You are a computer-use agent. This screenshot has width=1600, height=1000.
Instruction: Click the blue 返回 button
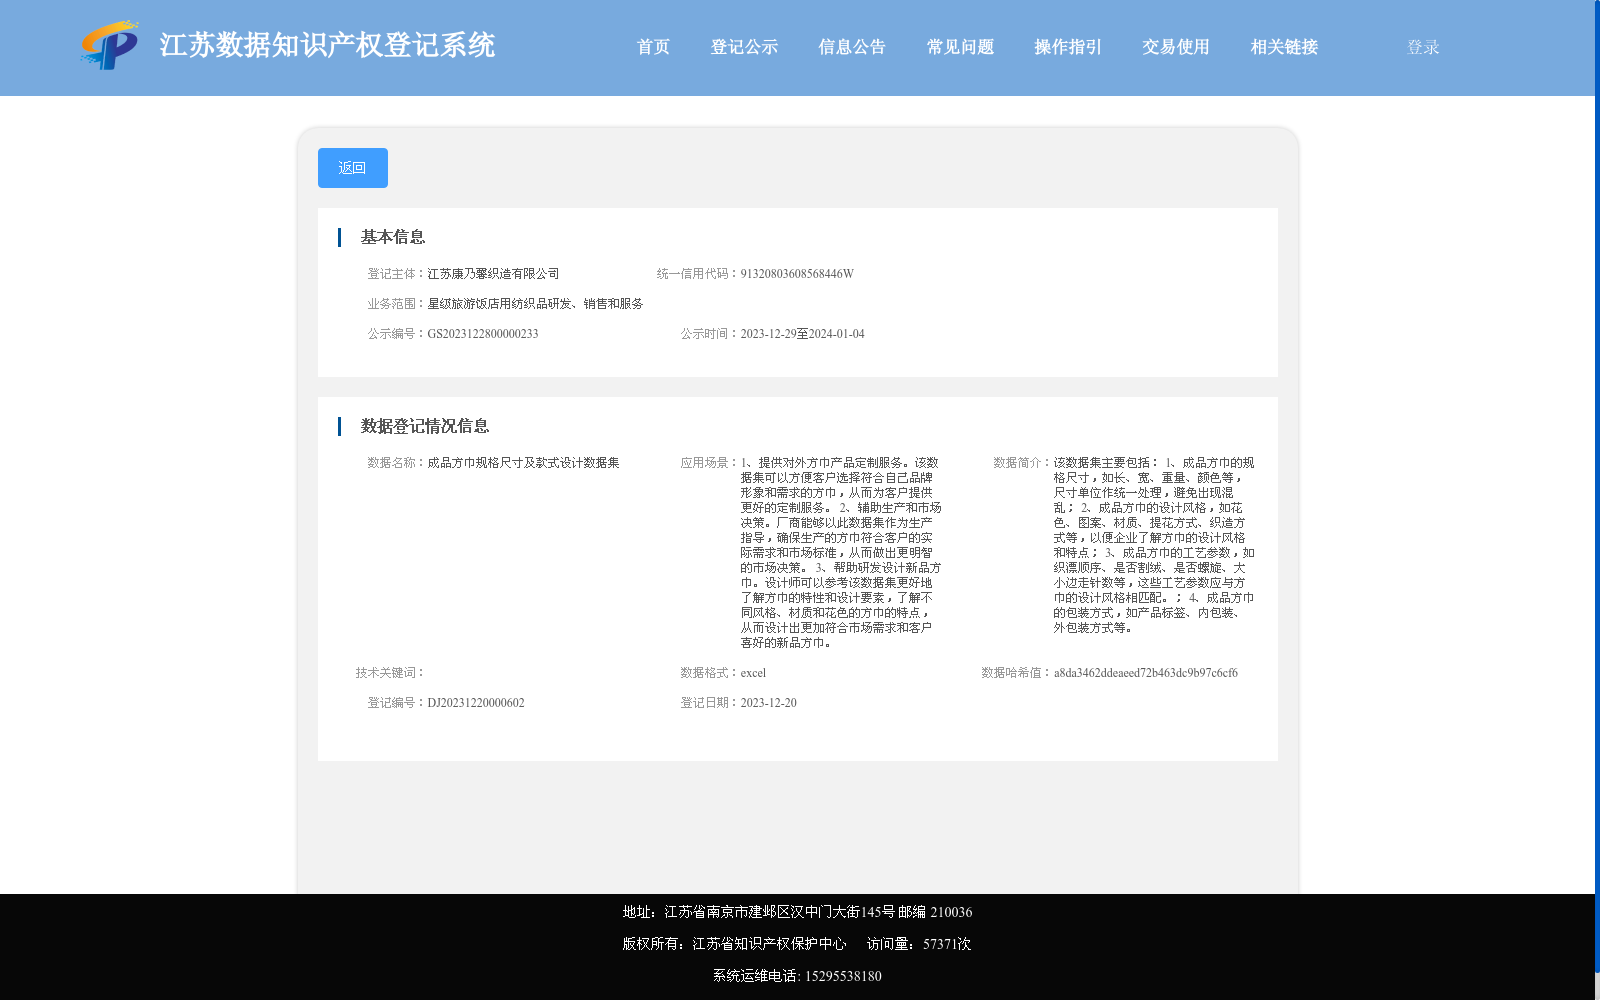coord(352,167)
